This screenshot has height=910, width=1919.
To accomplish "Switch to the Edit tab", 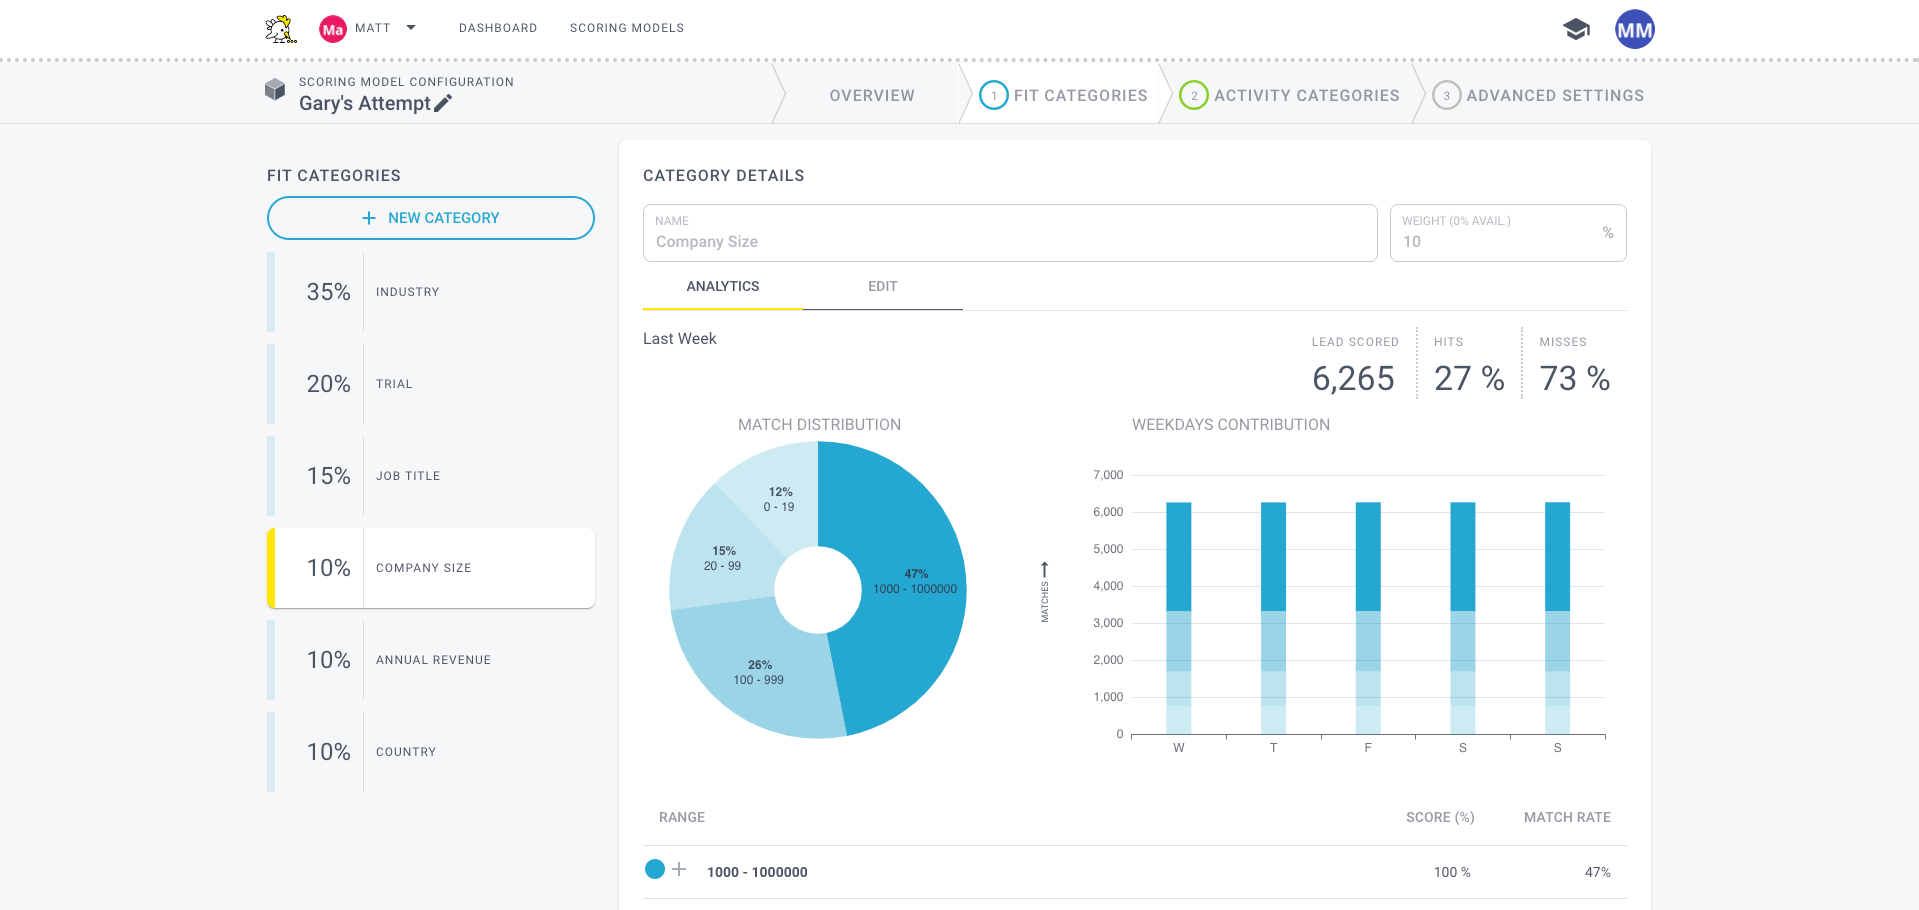I will [x=882, y=287].
